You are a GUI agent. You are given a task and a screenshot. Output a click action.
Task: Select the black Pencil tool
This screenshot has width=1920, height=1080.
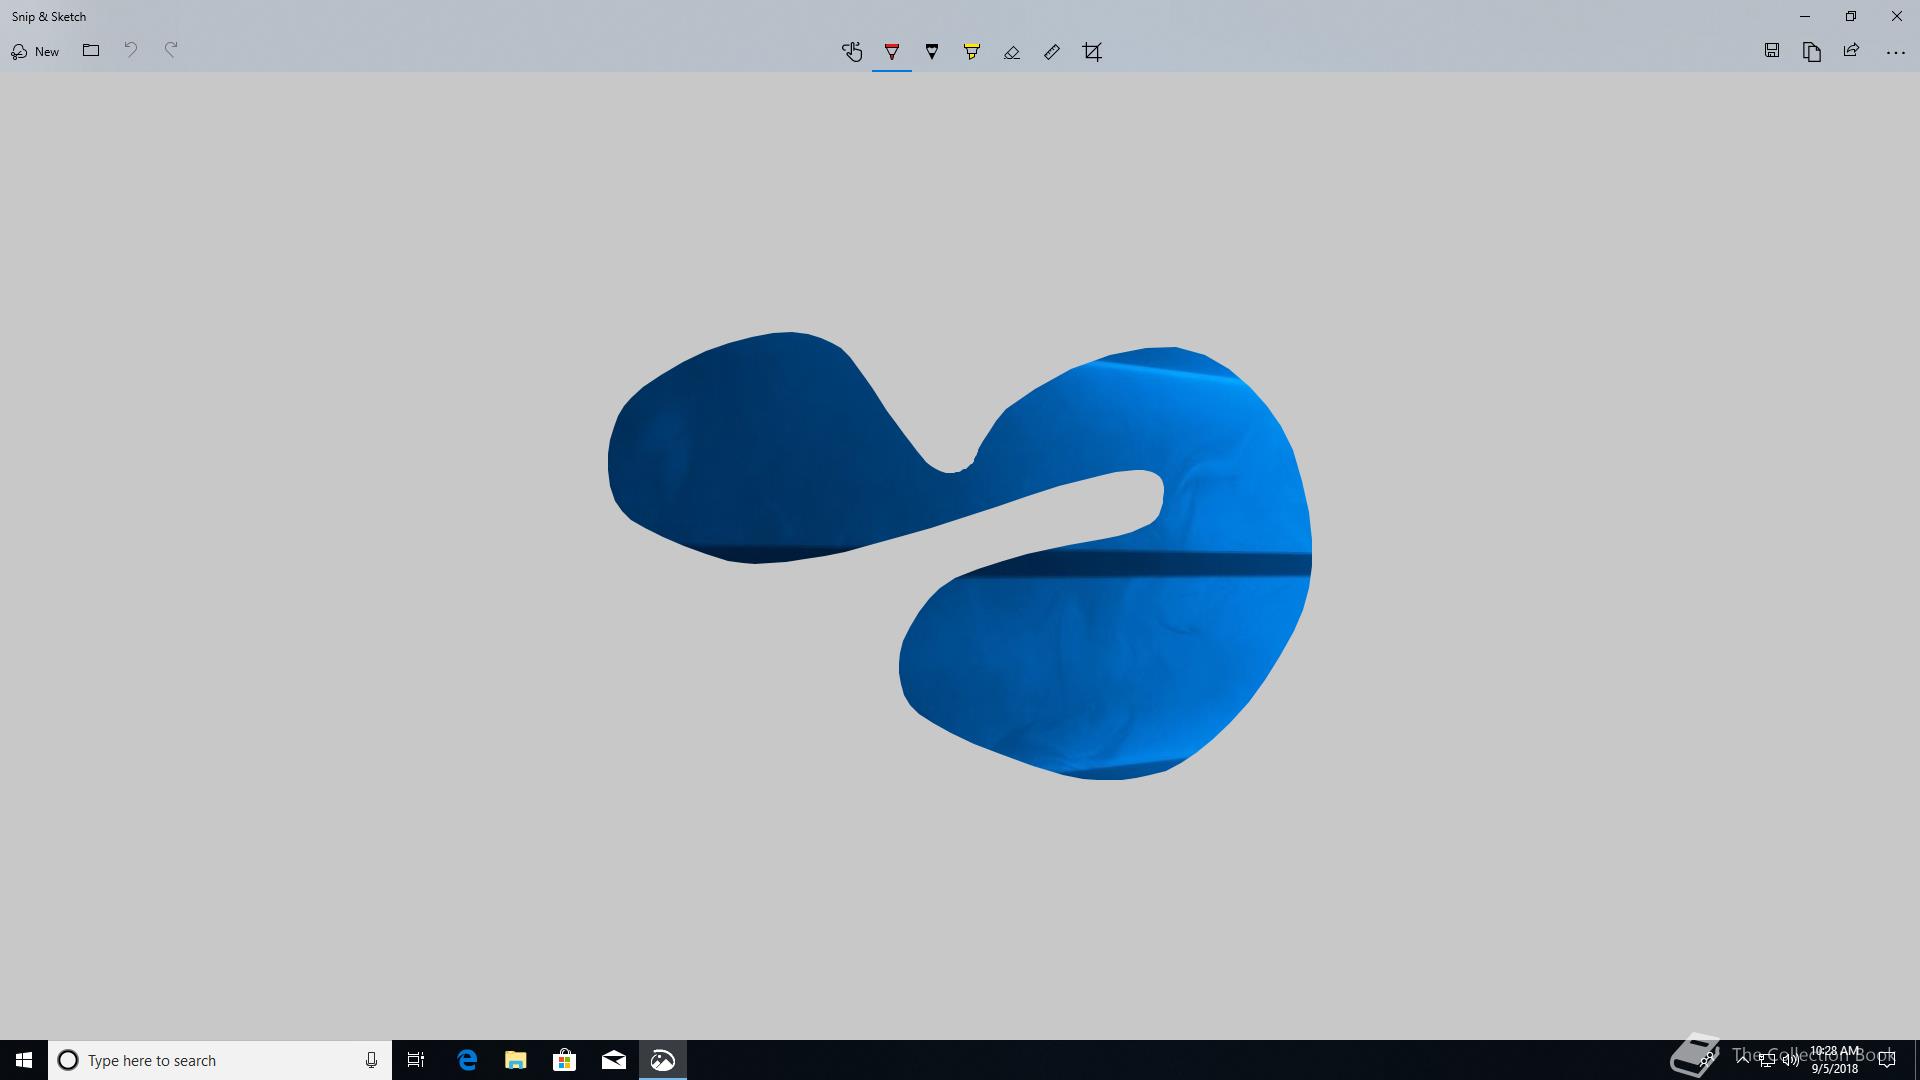coord(932,52)
